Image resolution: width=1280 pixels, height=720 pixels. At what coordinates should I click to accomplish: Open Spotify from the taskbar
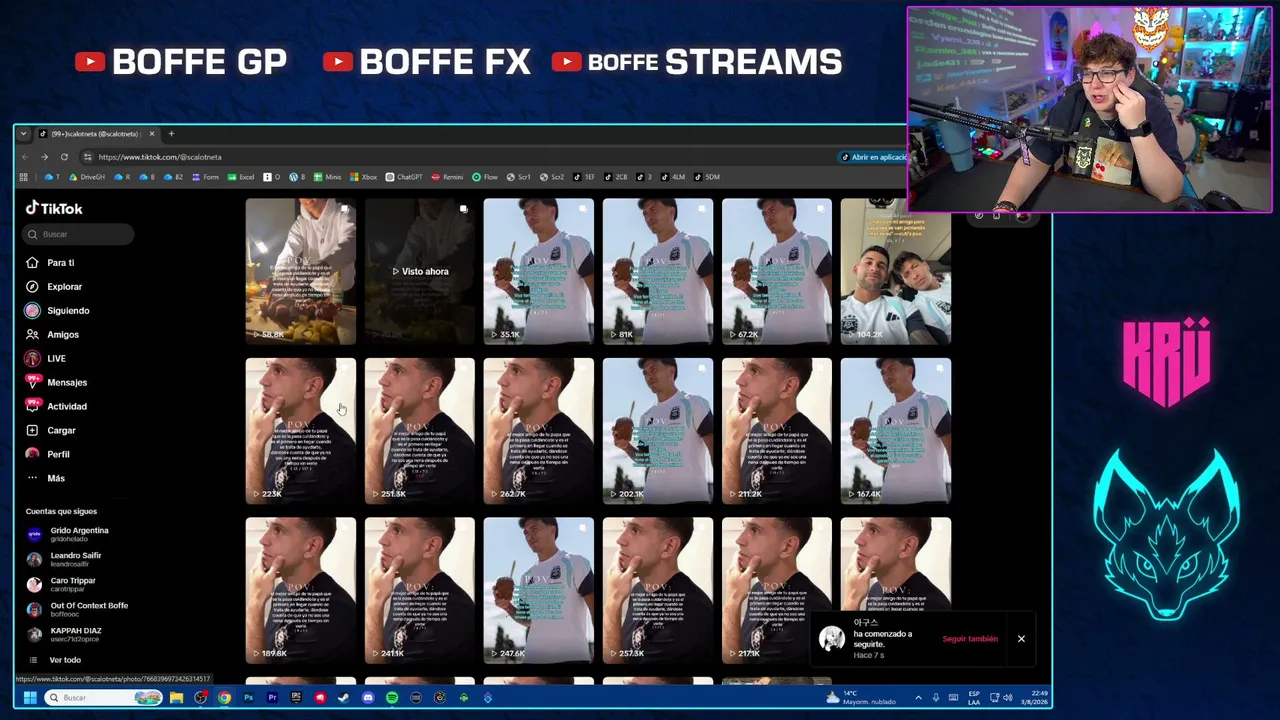coord(392,698)
